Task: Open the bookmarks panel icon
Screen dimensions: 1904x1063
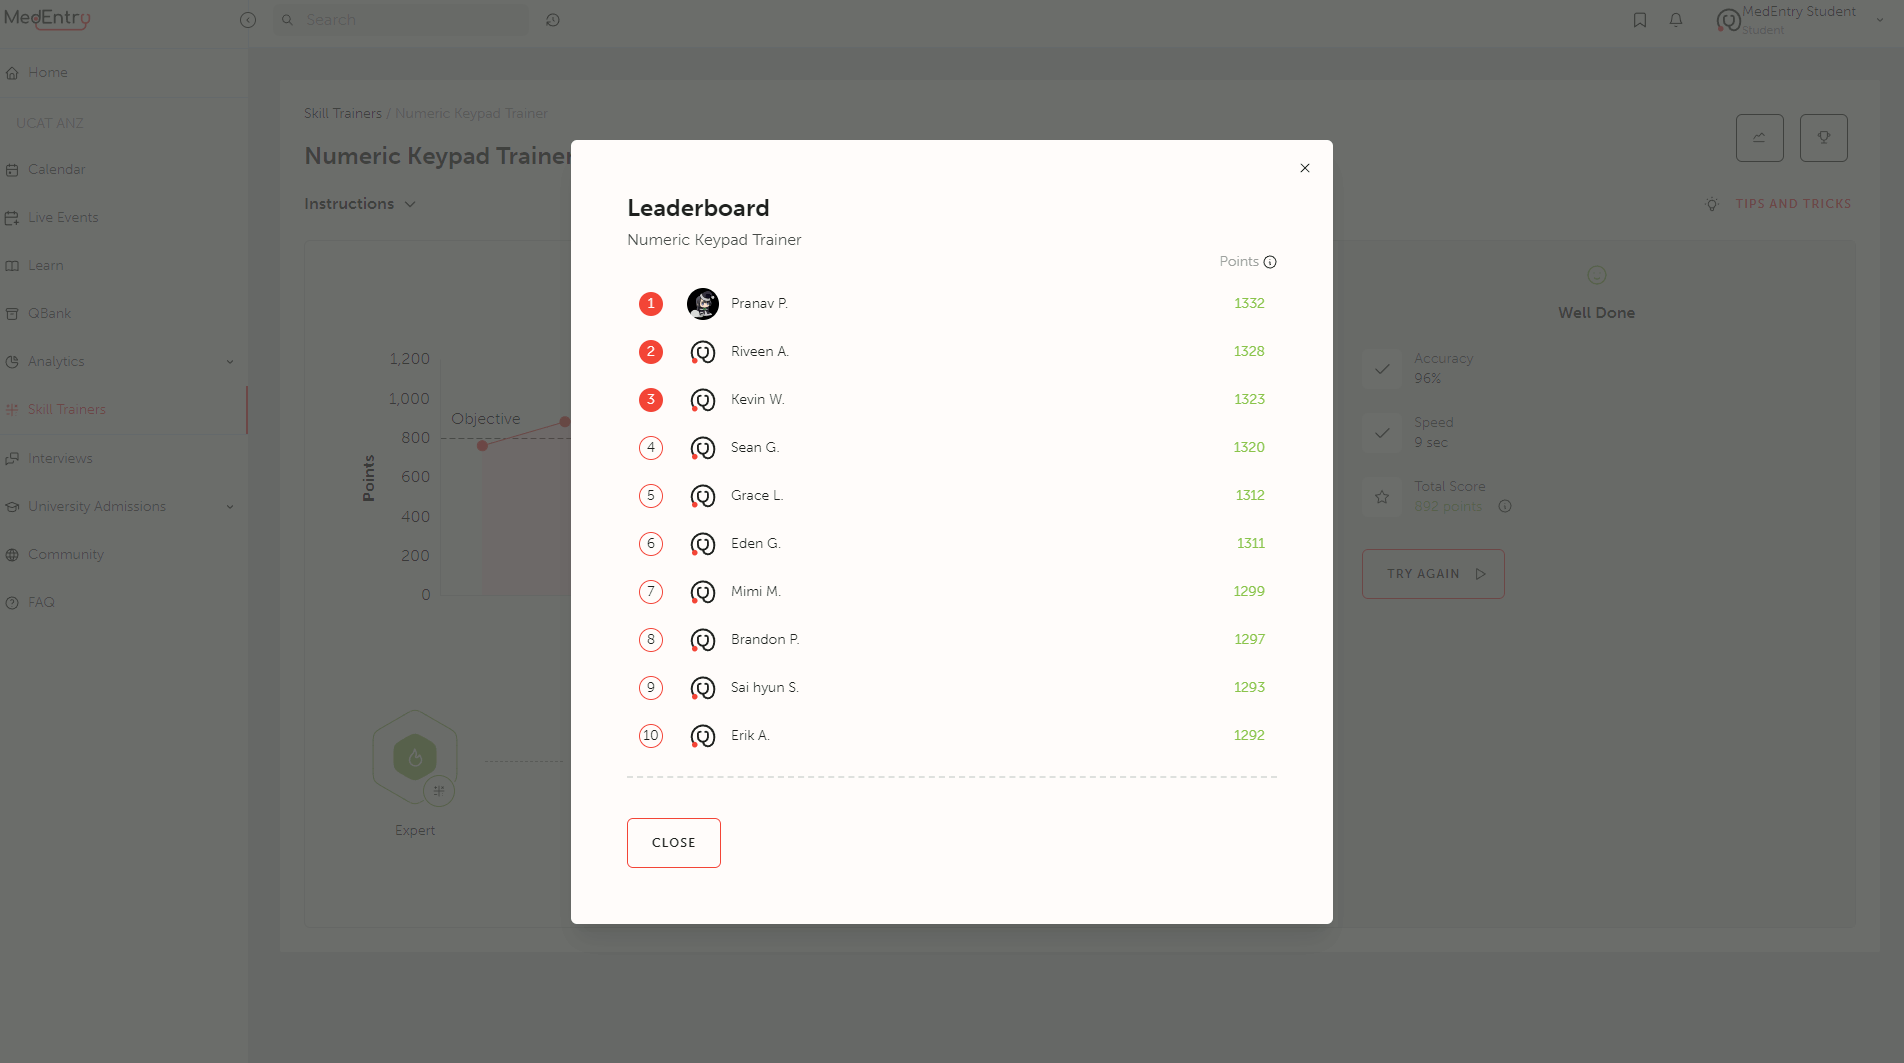Action: click(1640, 19)
